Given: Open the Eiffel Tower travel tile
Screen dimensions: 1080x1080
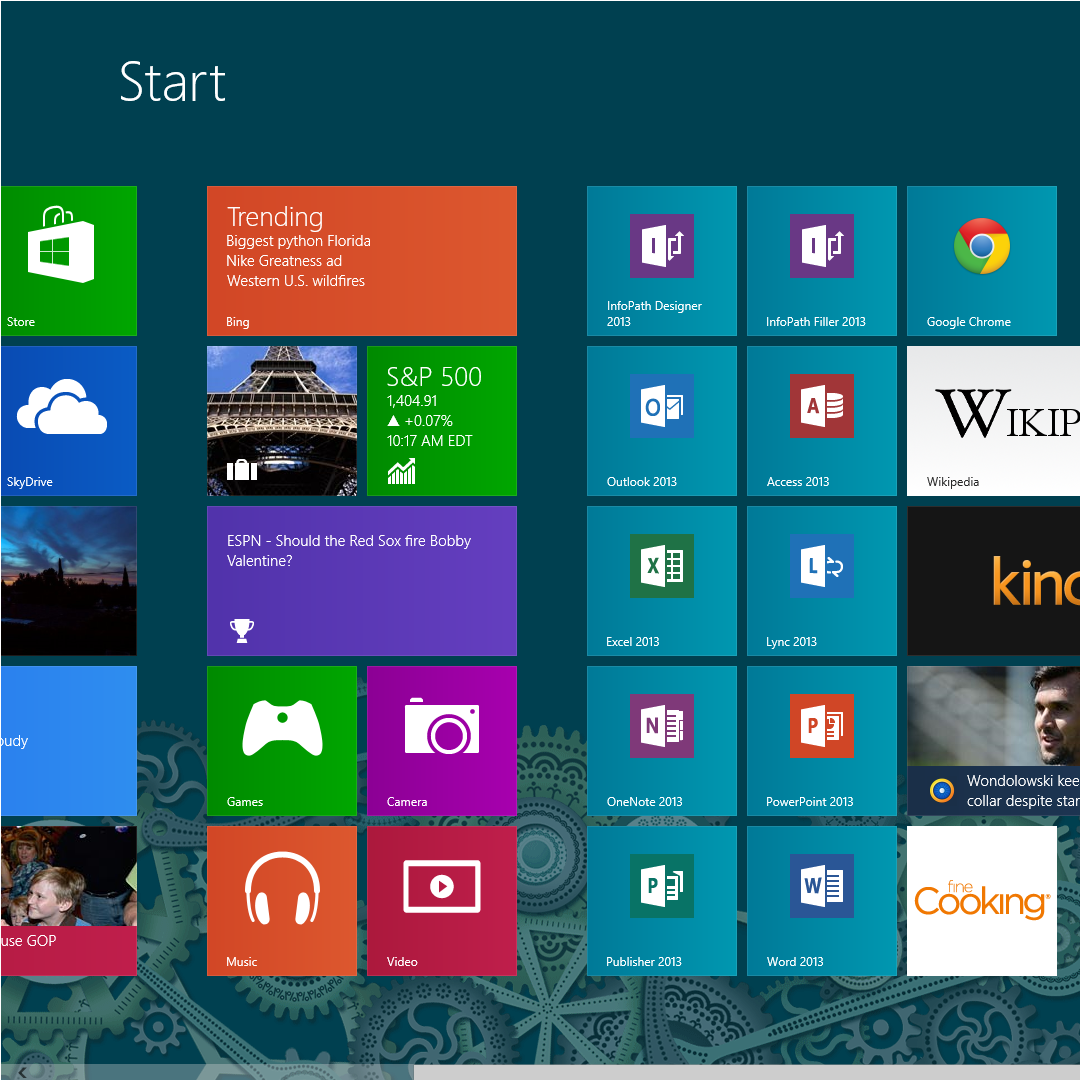Looking at the screenshot, I should [281, 420].
